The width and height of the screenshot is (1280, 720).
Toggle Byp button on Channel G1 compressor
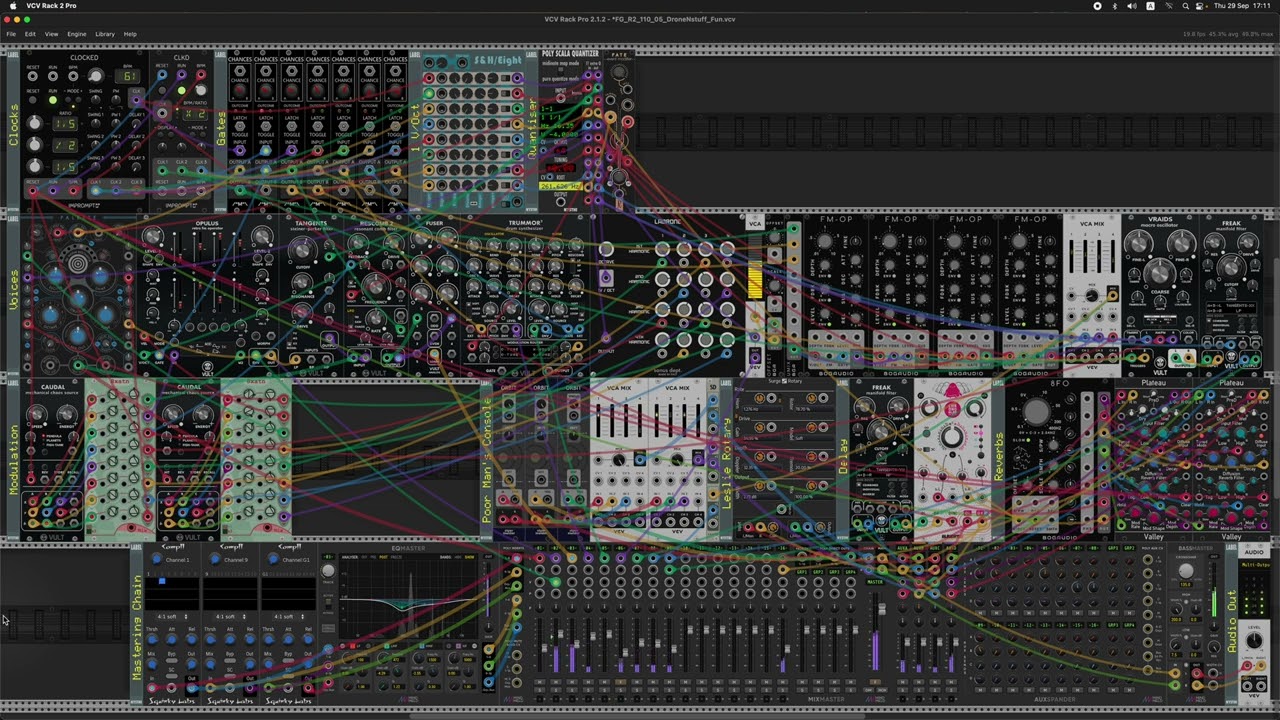[288, 663]
